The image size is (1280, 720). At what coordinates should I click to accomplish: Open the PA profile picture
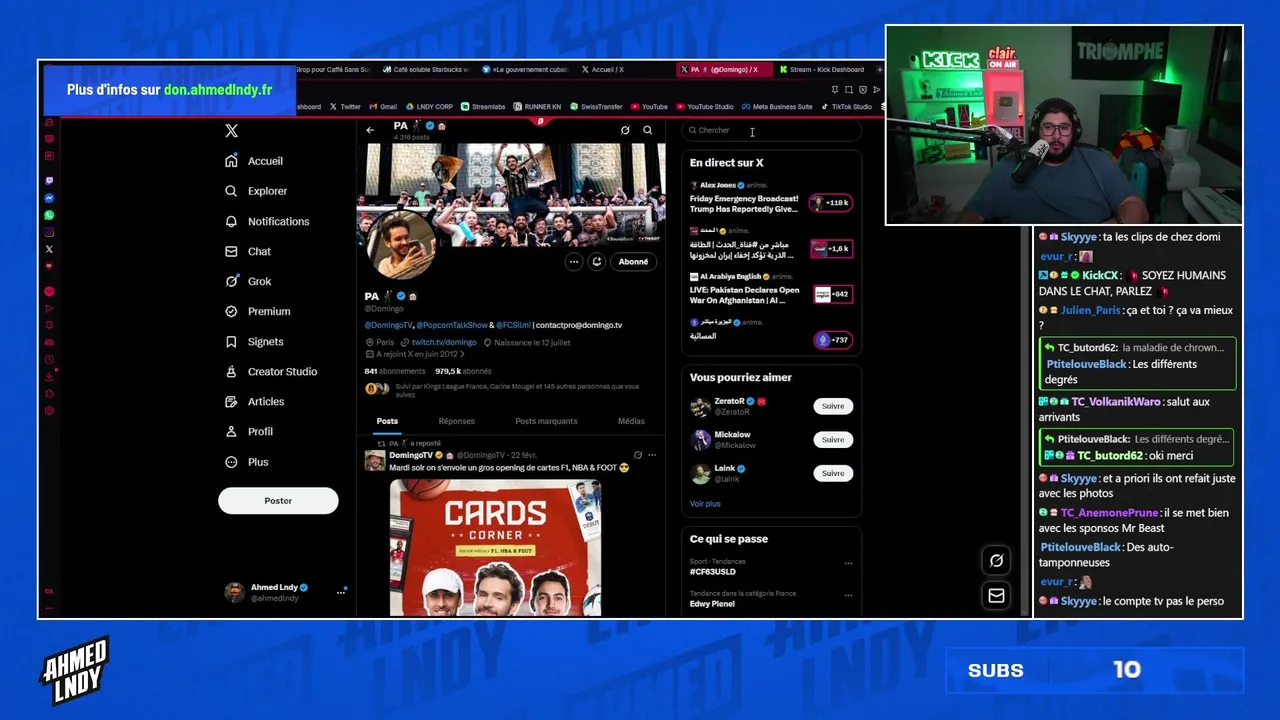pos(402,245)
